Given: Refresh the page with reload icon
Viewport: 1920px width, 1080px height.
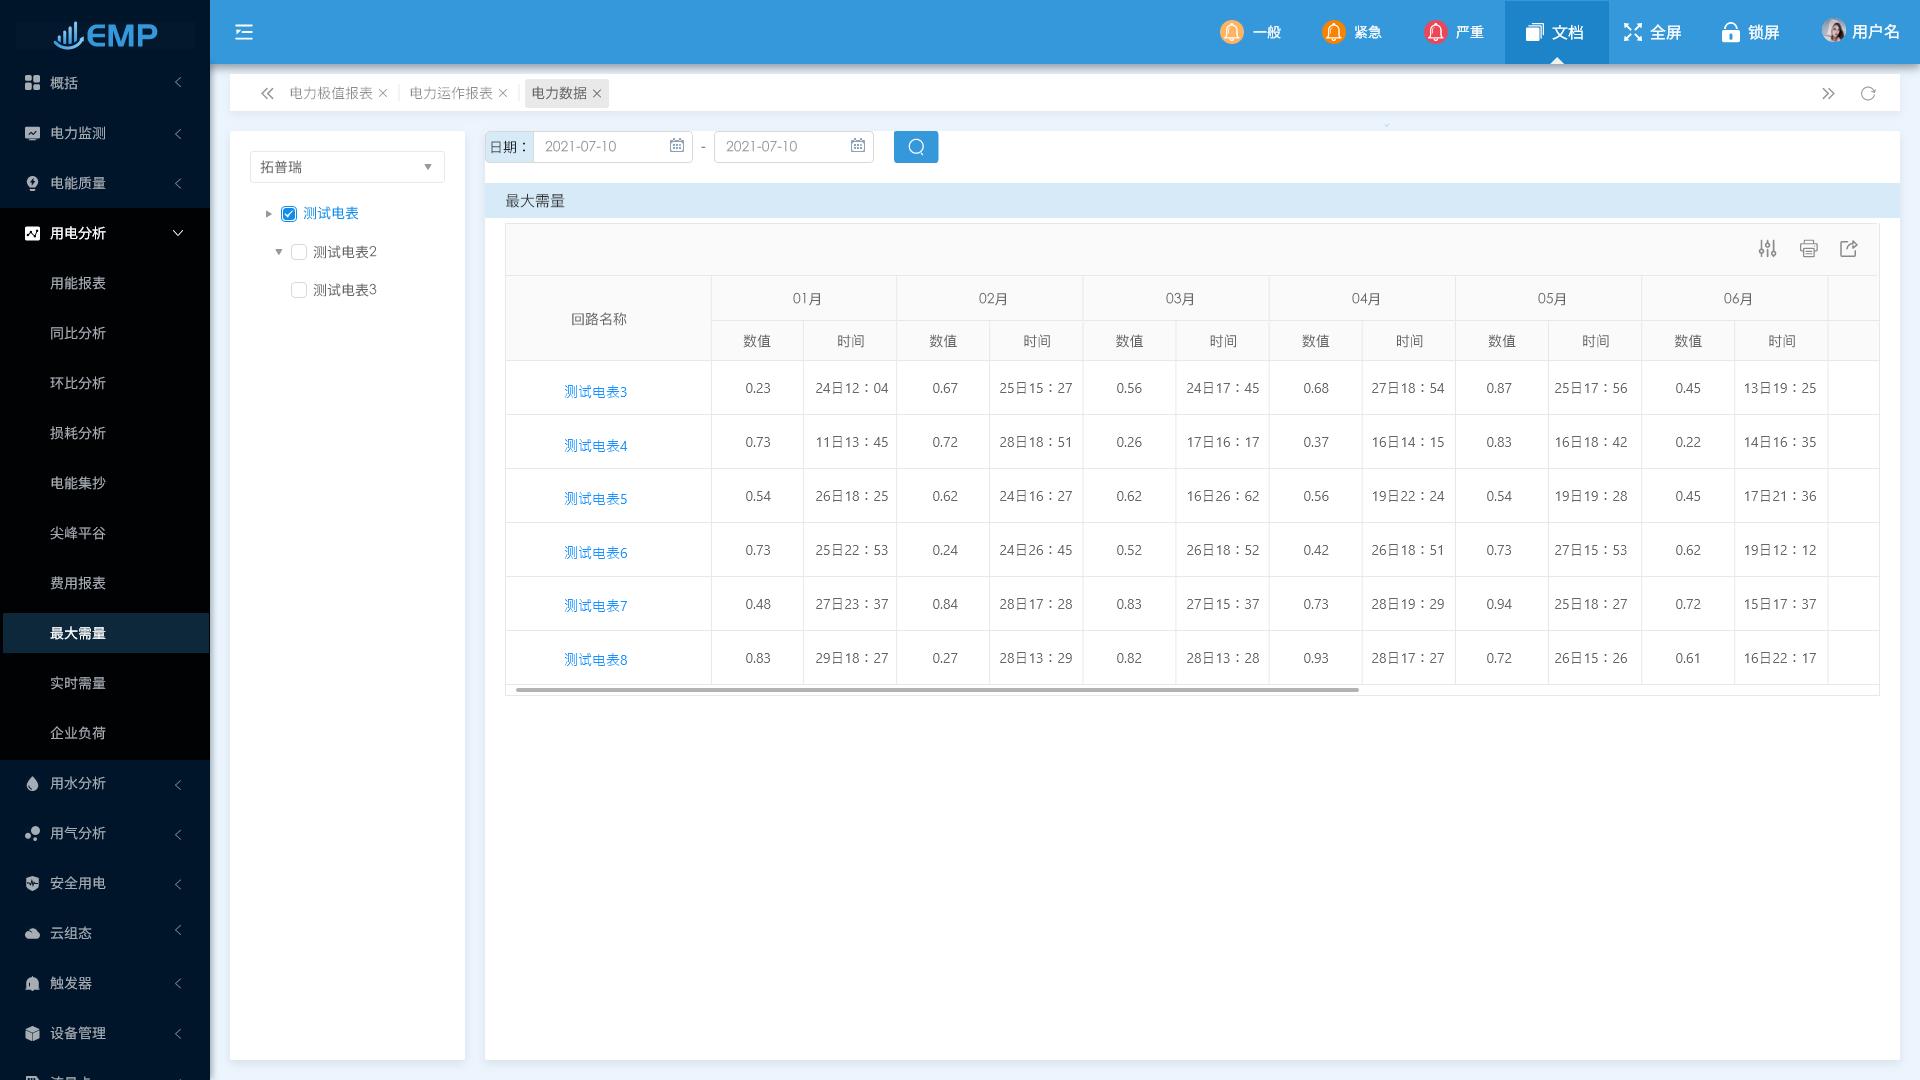Looking at the screenshot, I should (1867, 94).
